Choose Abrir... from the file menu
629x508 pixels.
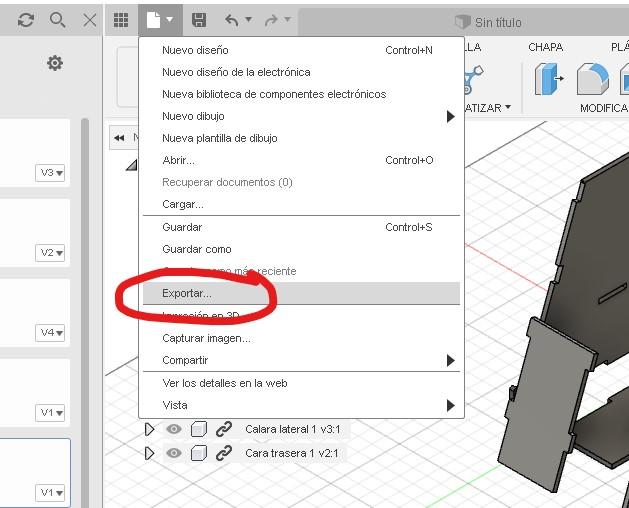301,161
